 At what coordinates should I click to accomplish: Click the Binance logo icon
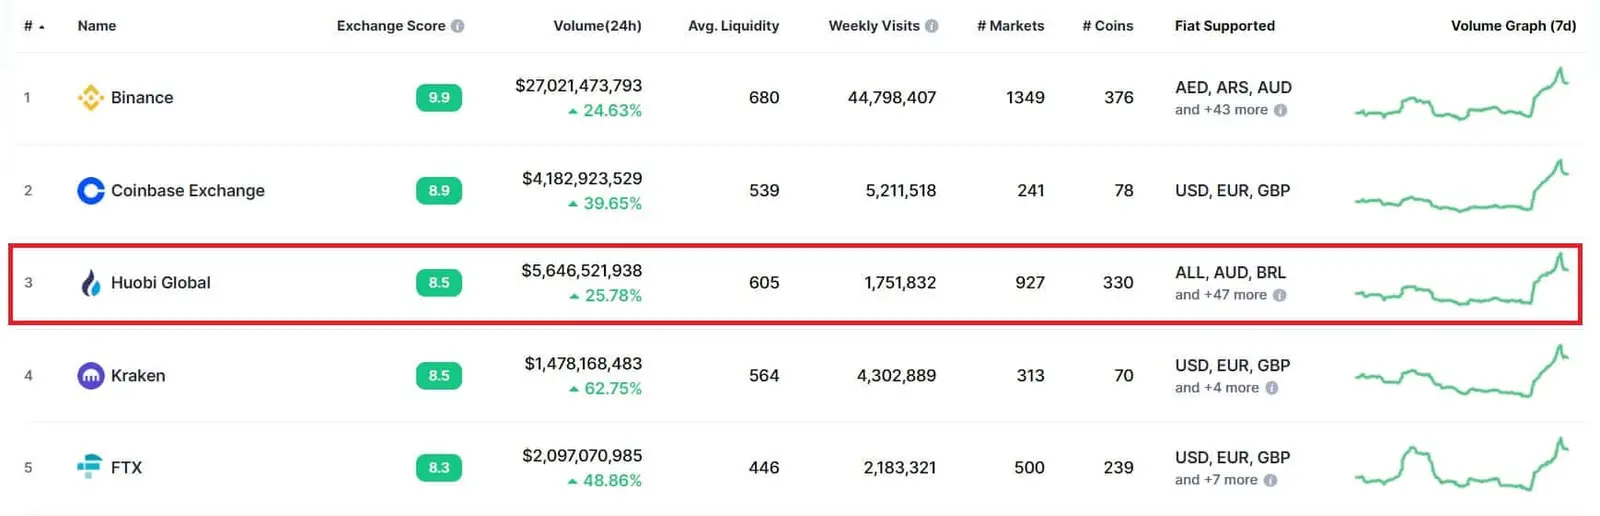pos(91,97)
